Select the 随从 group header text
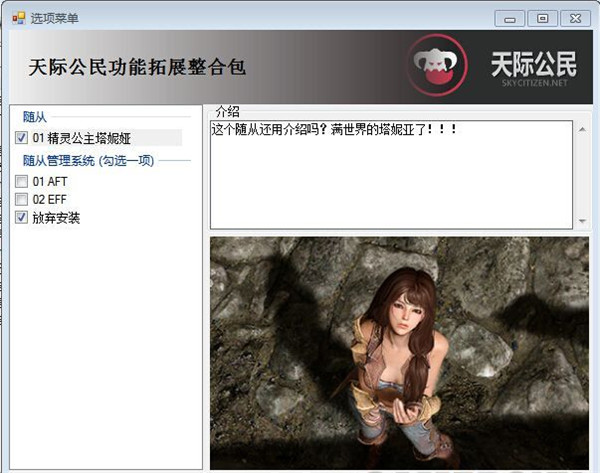This screenshot has height=473, width=600. point(35,117)
